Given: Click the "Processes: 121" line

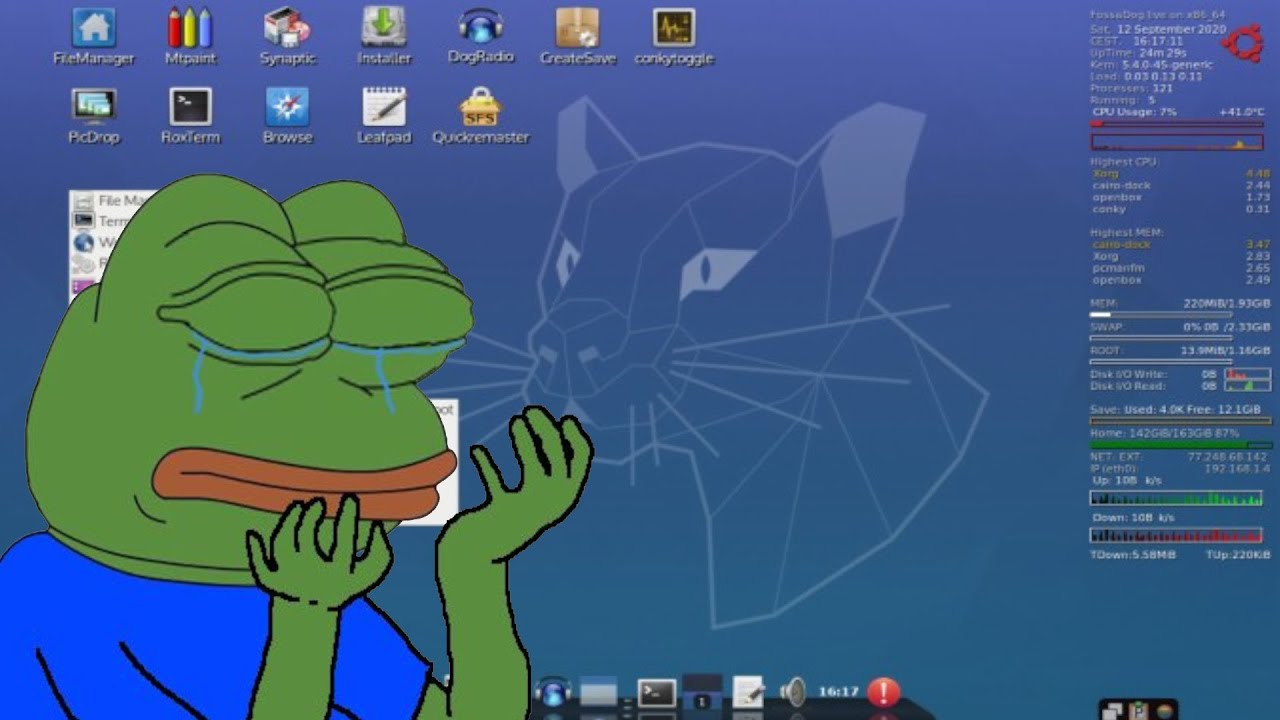Looking at the screenshot, I should pyautogui.click(x=1131, y=89).
